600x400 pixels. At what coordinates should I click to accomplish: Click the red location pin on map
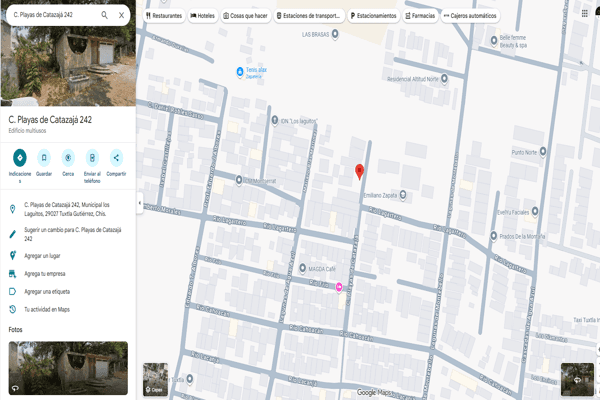(360, 172)
